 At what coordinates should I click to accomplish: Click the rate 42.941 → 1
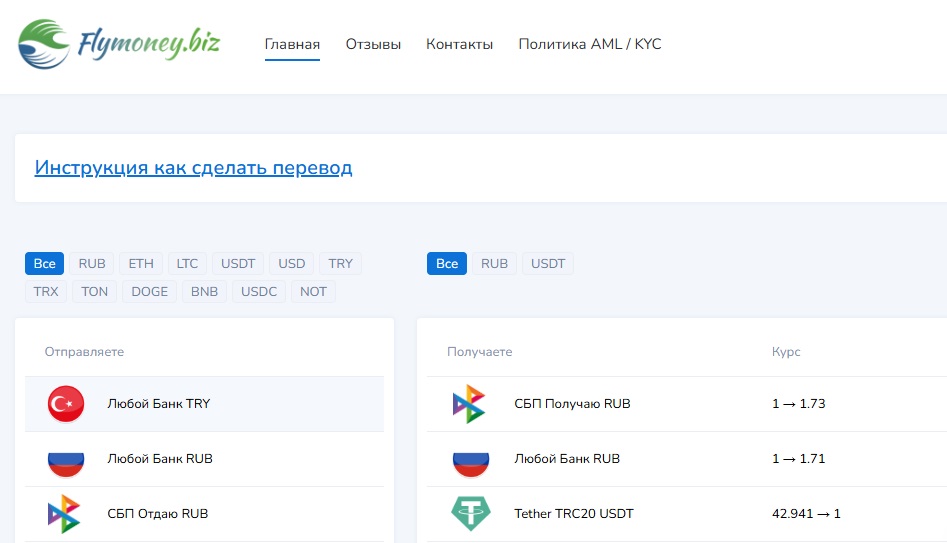[806, 513]
